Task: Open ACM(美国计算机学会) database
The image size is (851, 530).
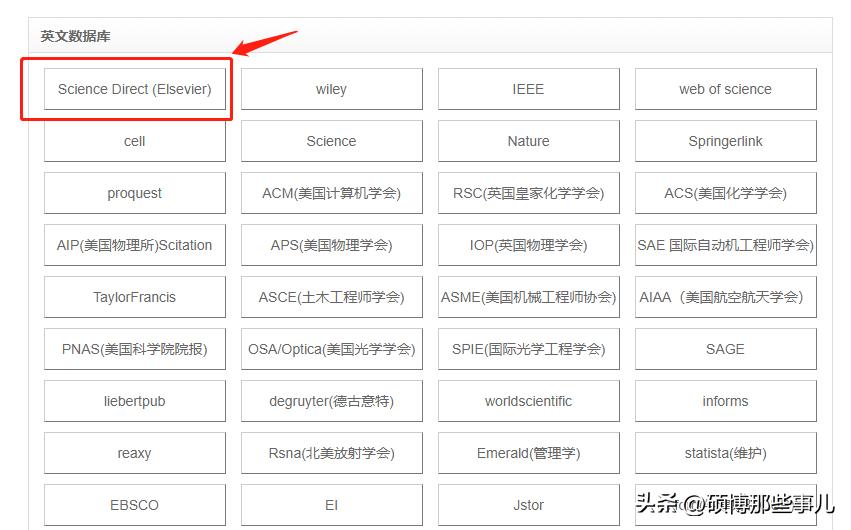Action: tap(332, 193)
